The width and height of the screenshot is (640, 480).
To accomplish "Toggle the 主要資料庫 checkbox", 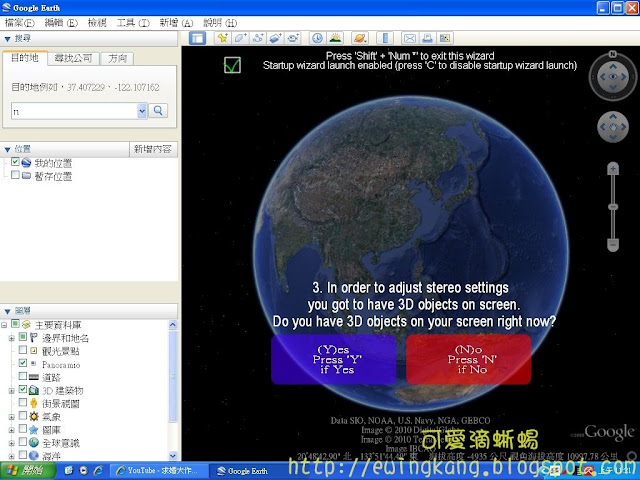I will coord(15,324).
